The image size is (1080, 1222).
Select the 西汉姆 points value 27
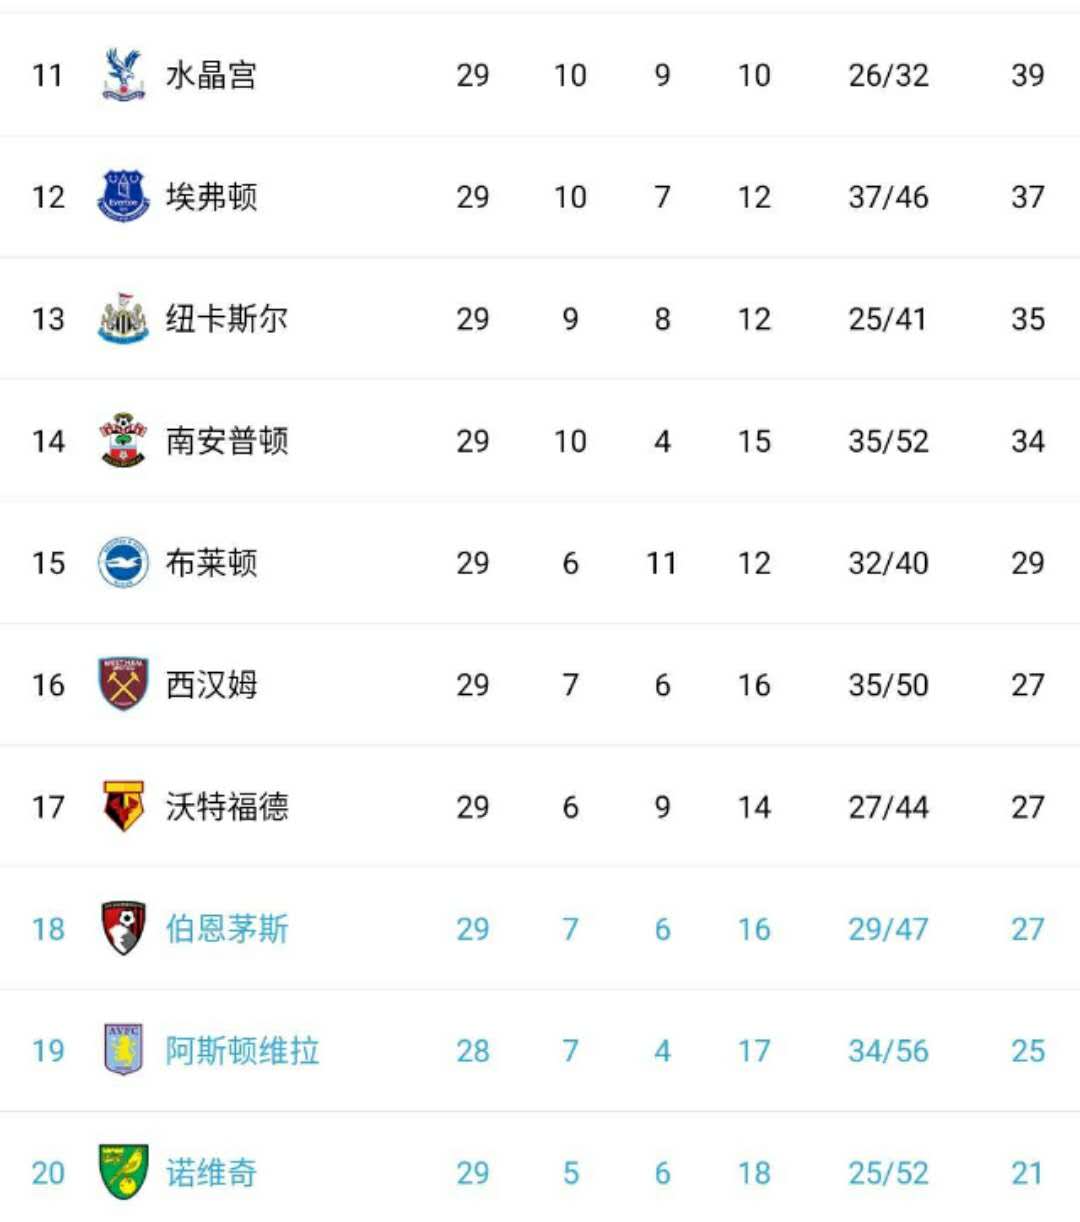[x=1028, y=685]
